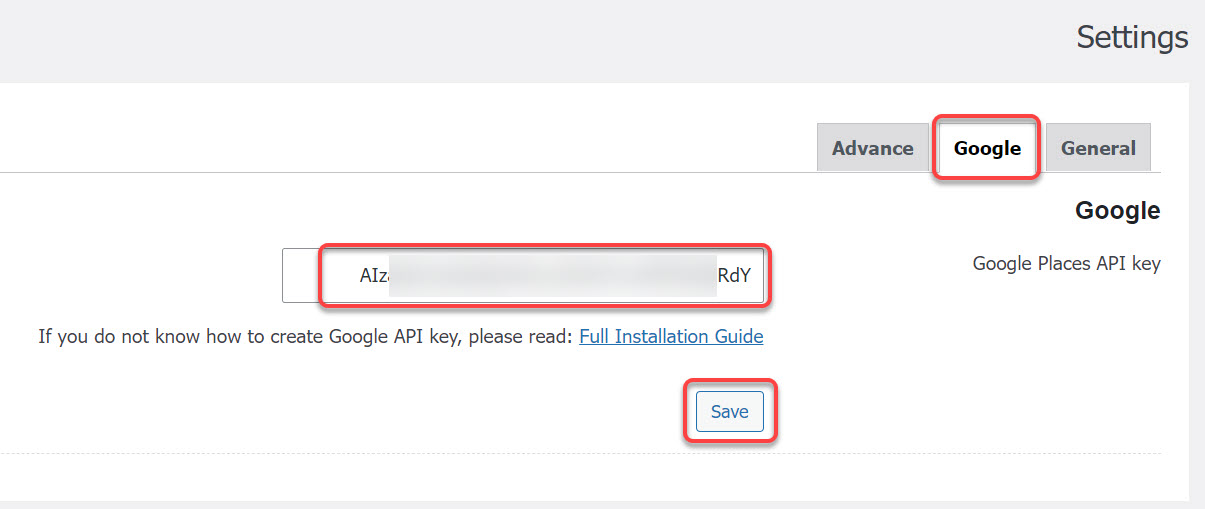Click the blurred middle of API key

point(550,276)
